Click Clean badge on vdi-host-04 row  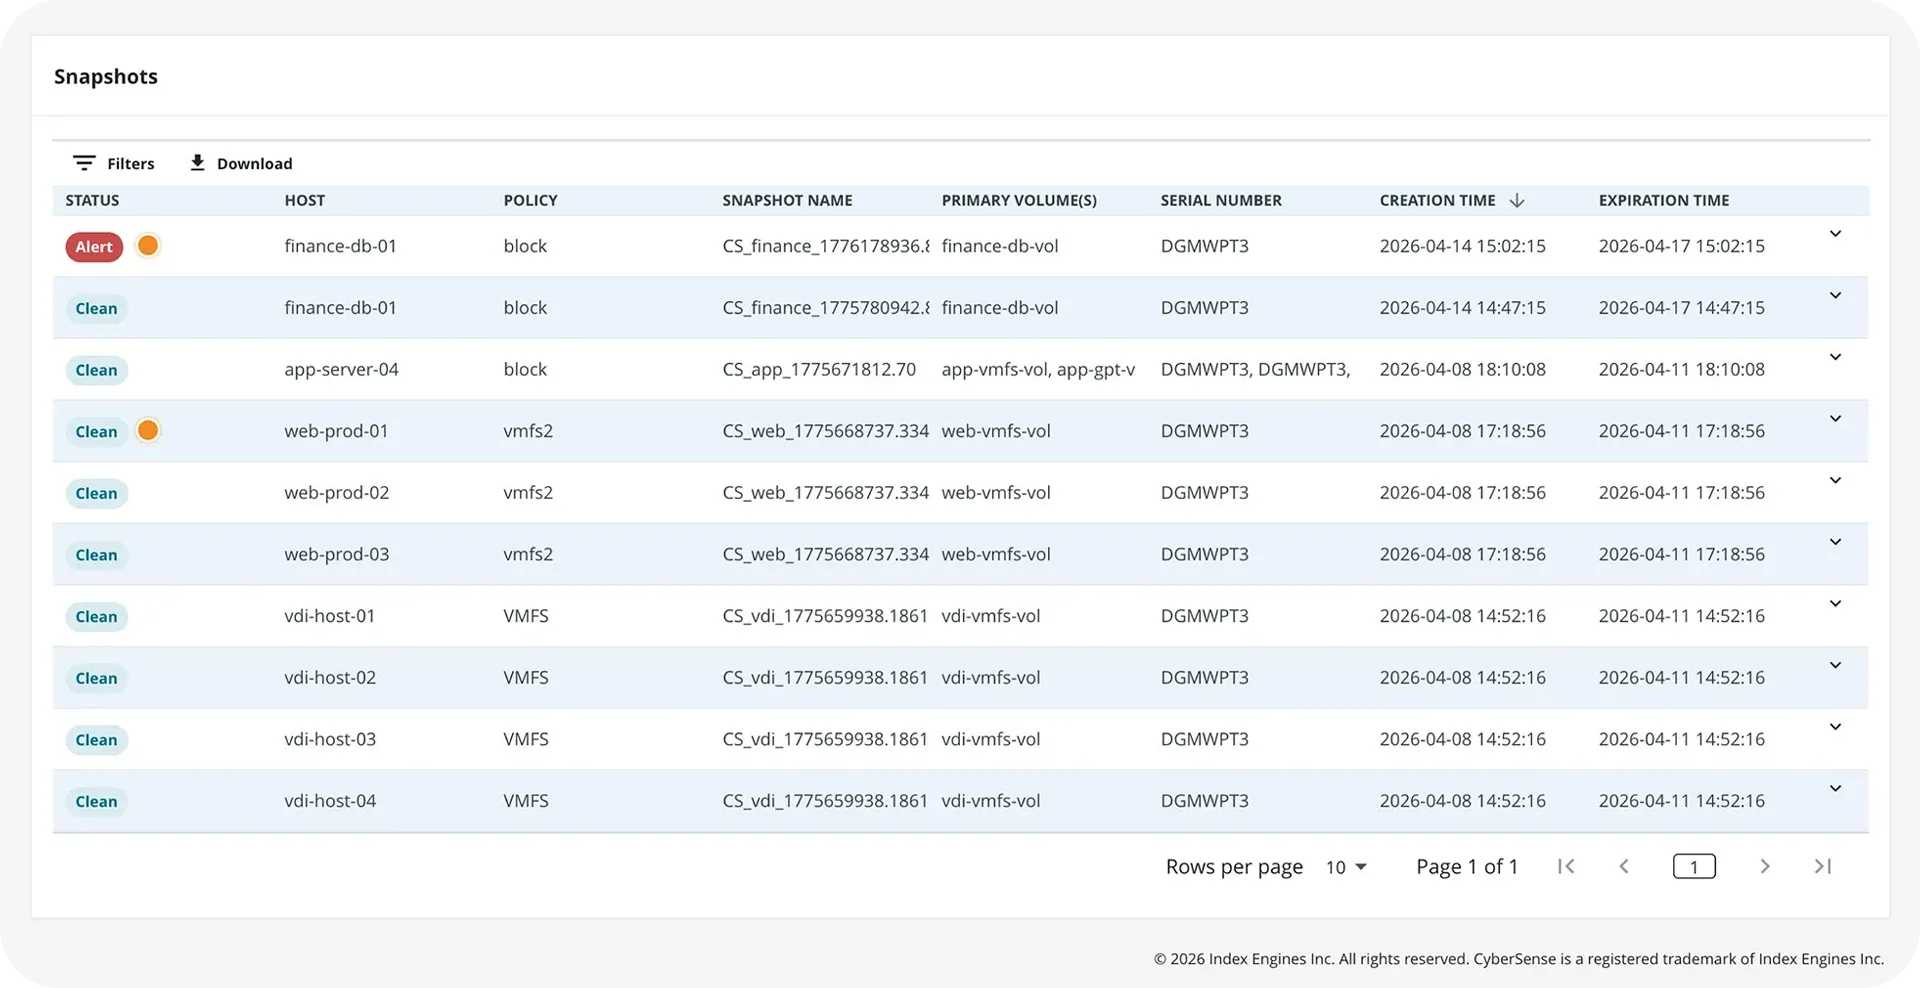[96, 802]
